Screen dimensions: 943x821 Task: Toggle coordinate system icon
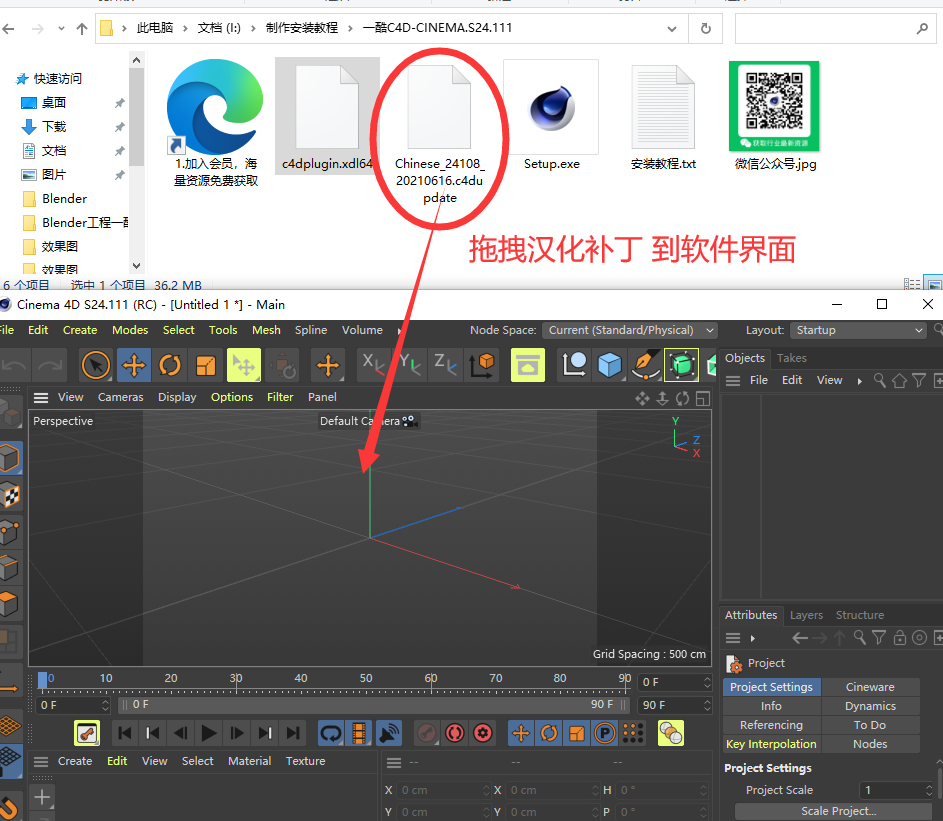point(481,364)
